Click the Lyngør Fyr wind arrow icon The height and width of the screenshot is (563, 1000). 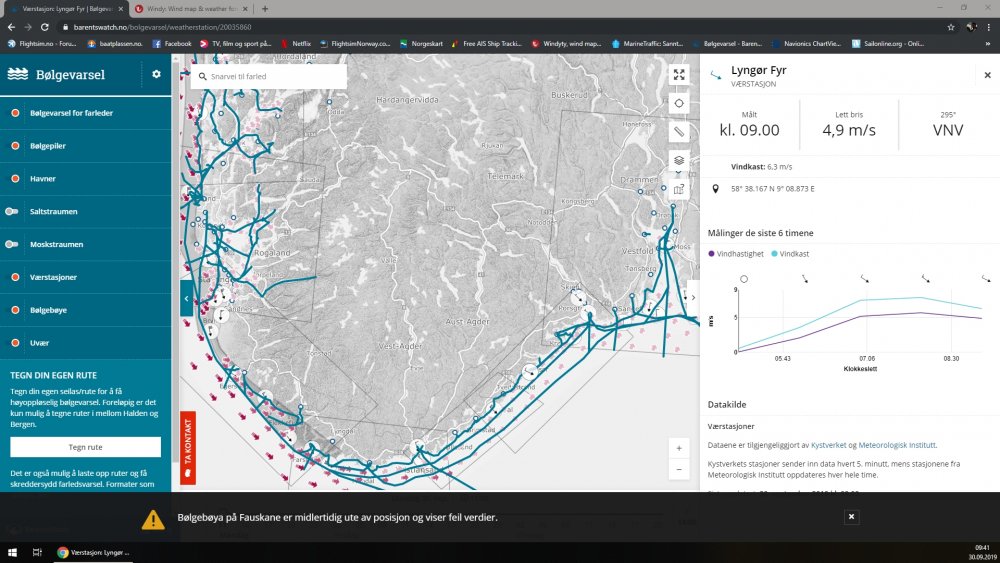pyautogui.click(x=716, y=75)
